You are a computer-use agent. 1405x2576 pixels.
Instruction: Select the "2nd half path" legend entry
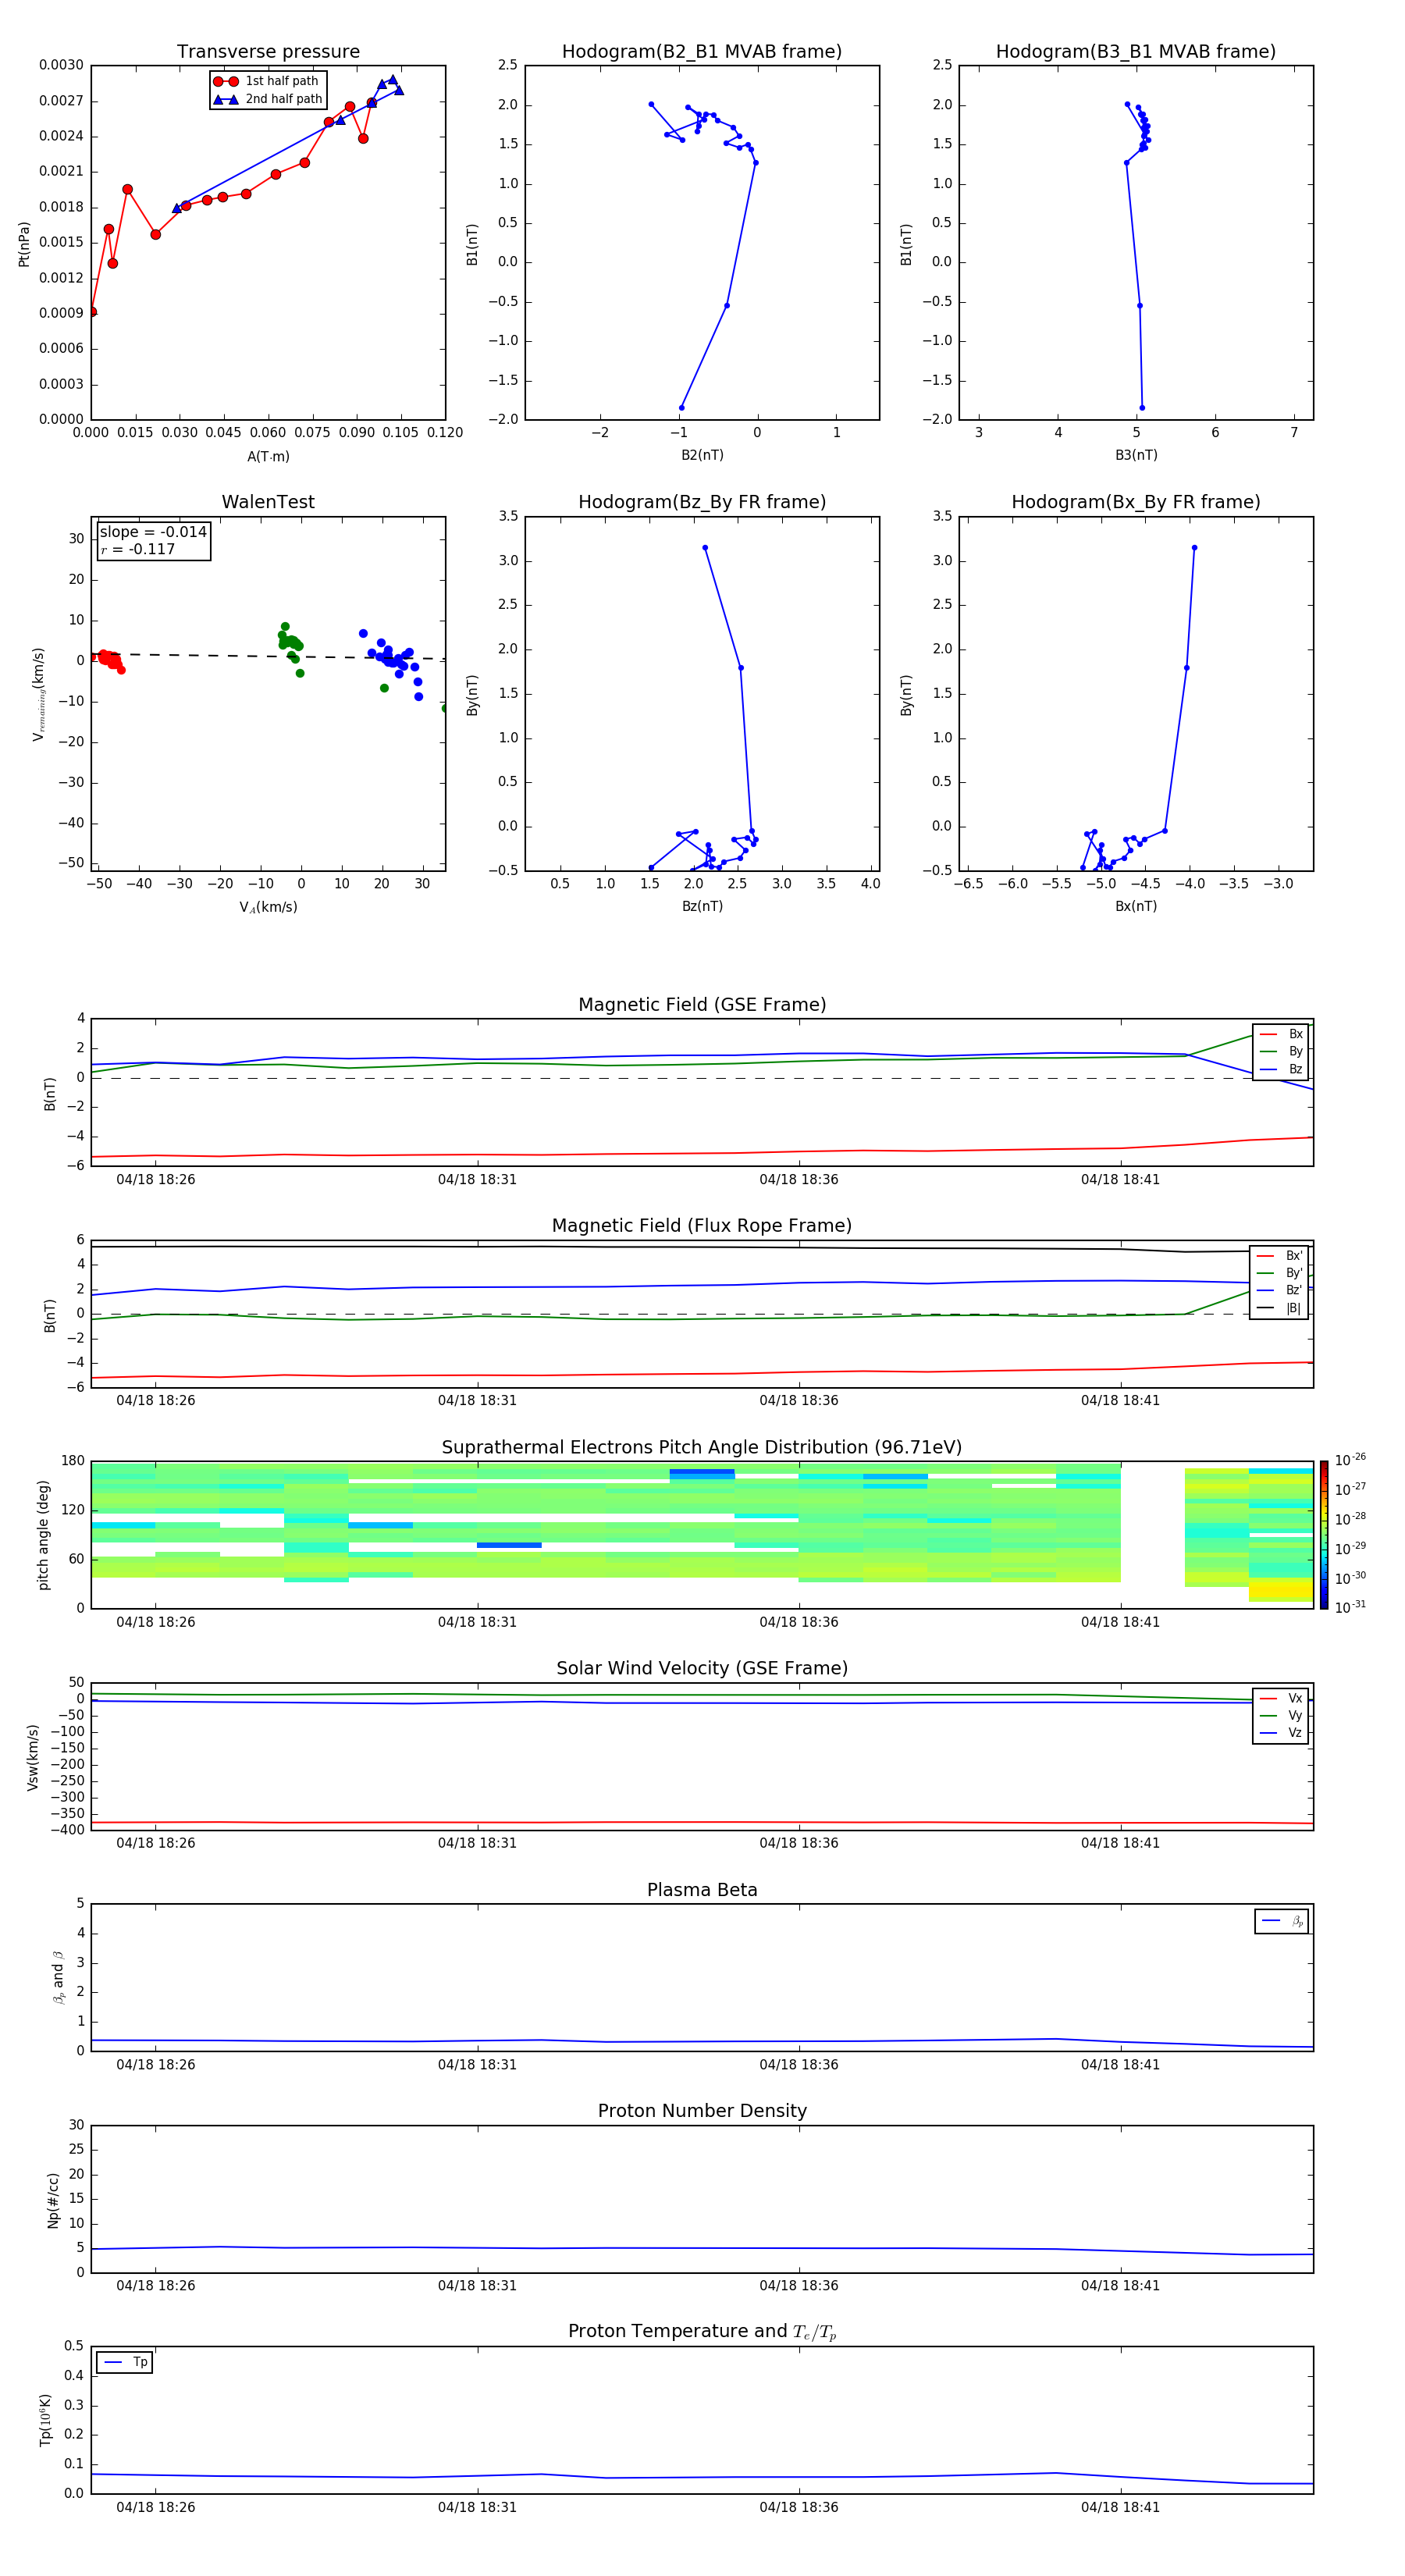click(x=268, y=99)
